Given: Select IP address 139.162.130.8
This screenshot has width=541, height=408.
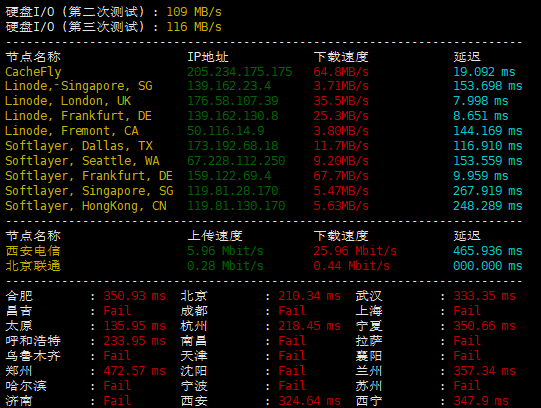Looking at the screenshot, I should pyautogui.click(x=233, y=116).
